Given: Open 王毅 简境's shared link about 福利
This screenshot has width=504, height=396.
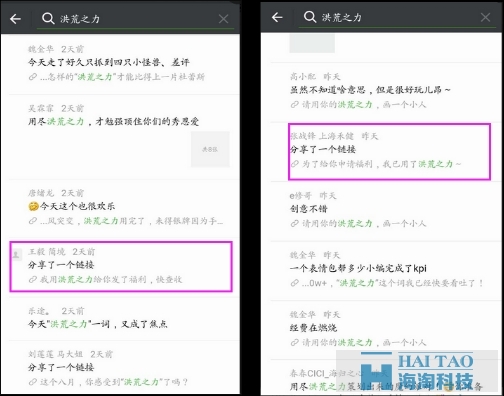Looking at the screenshot, I should [x=121, y=266].
